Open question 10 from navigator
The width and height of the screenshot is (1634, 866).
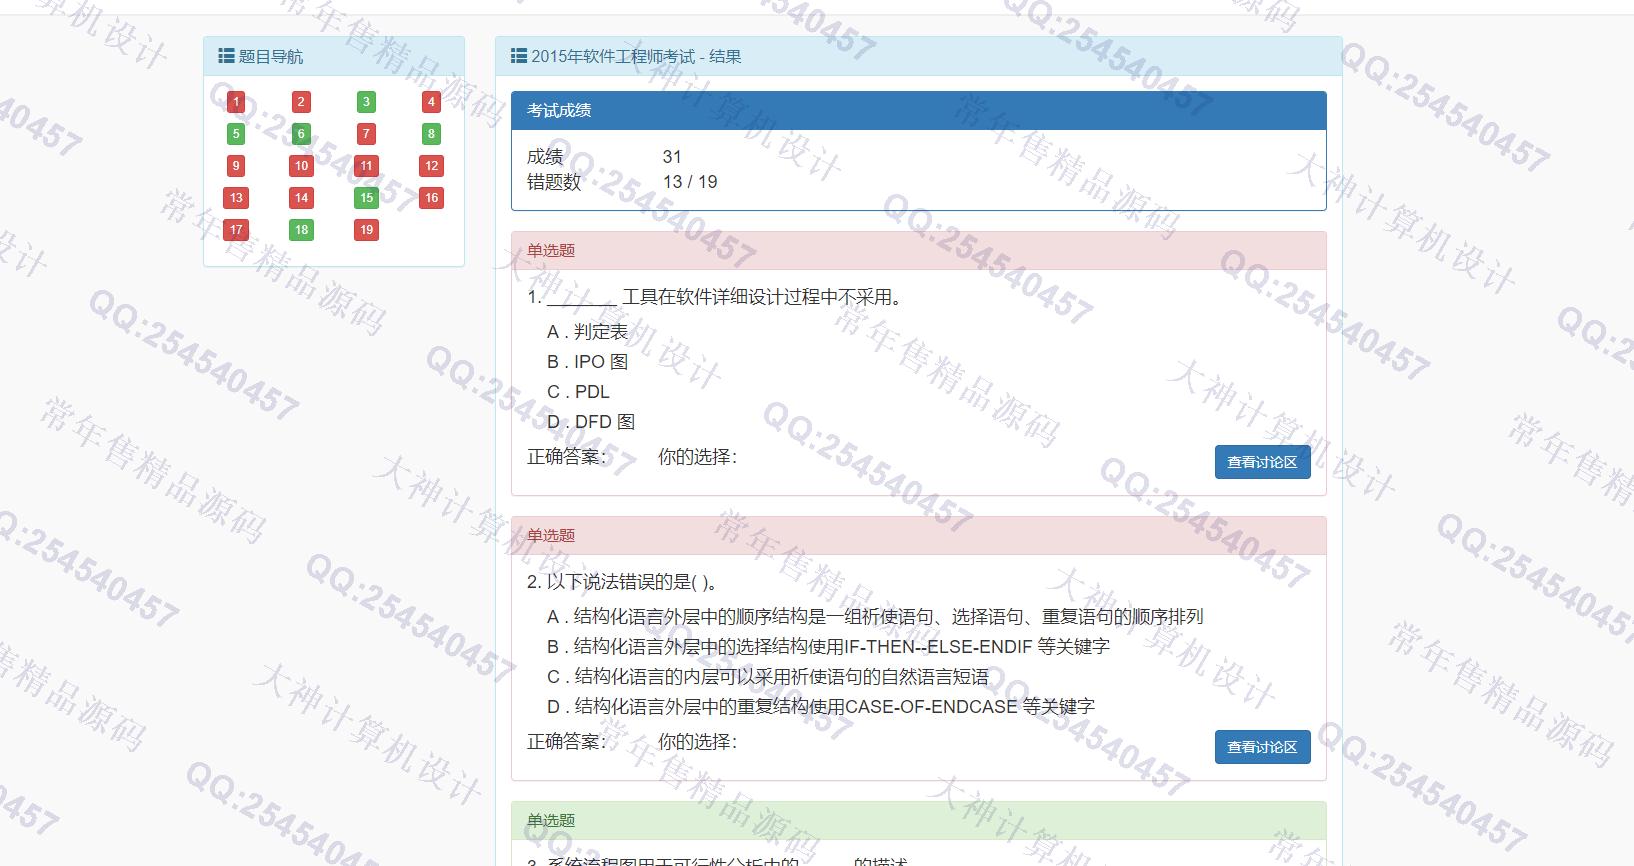[x=301, y=166]
